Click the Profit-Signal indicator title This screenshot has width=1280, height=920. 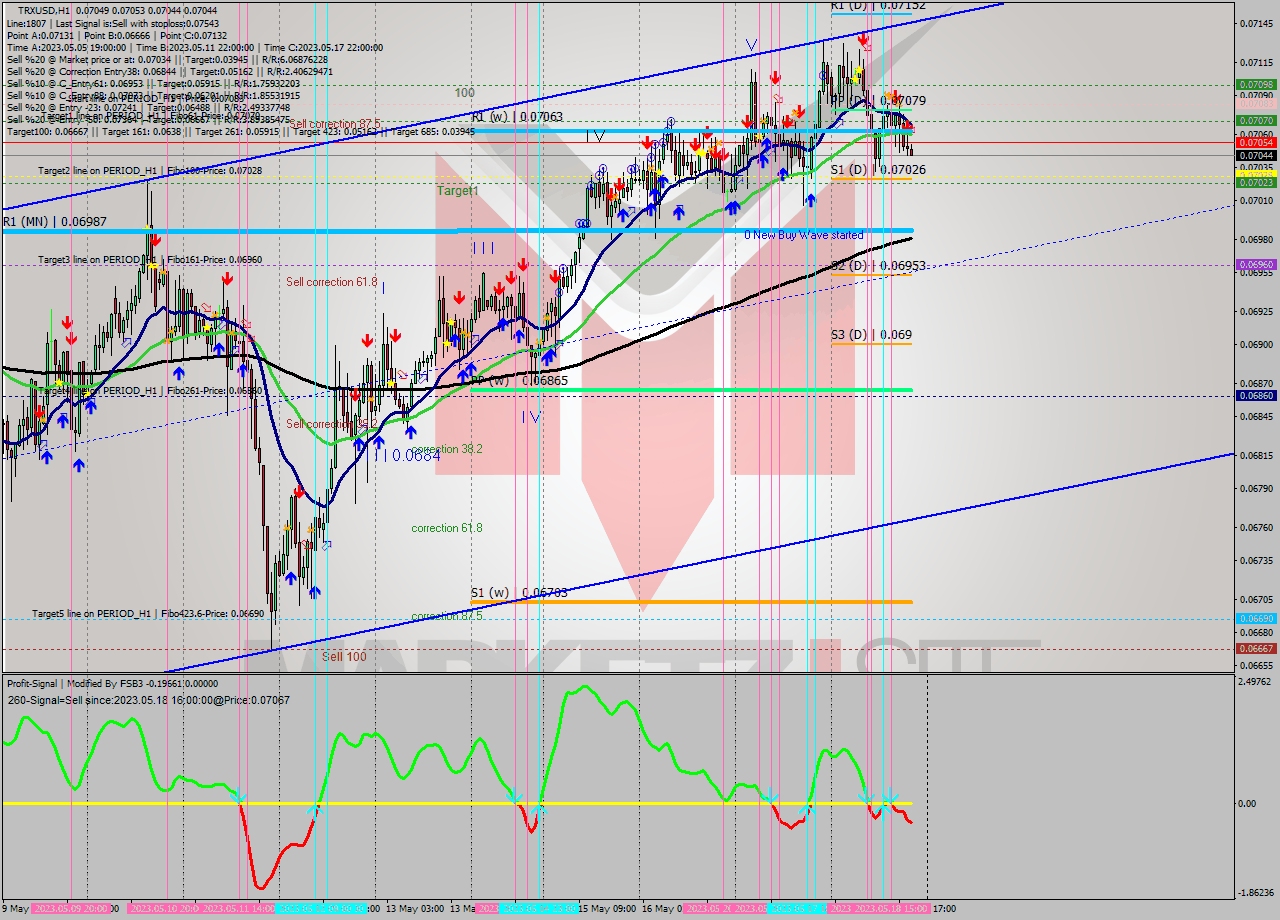tap(112, 684)
